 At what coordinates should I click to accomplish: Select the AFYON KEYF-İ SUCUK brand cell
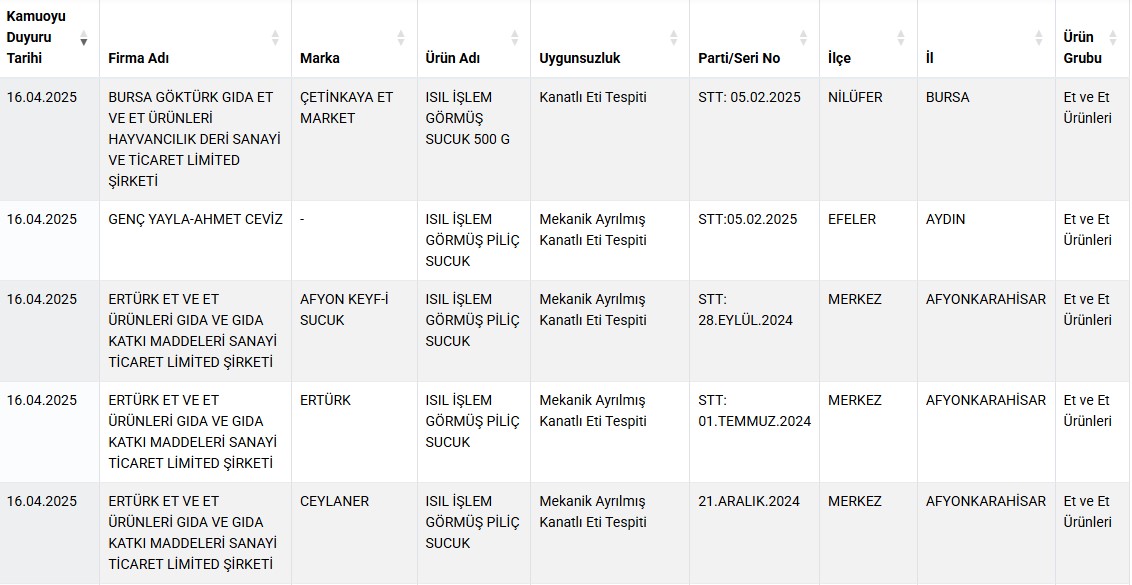(x=354, y=331)
